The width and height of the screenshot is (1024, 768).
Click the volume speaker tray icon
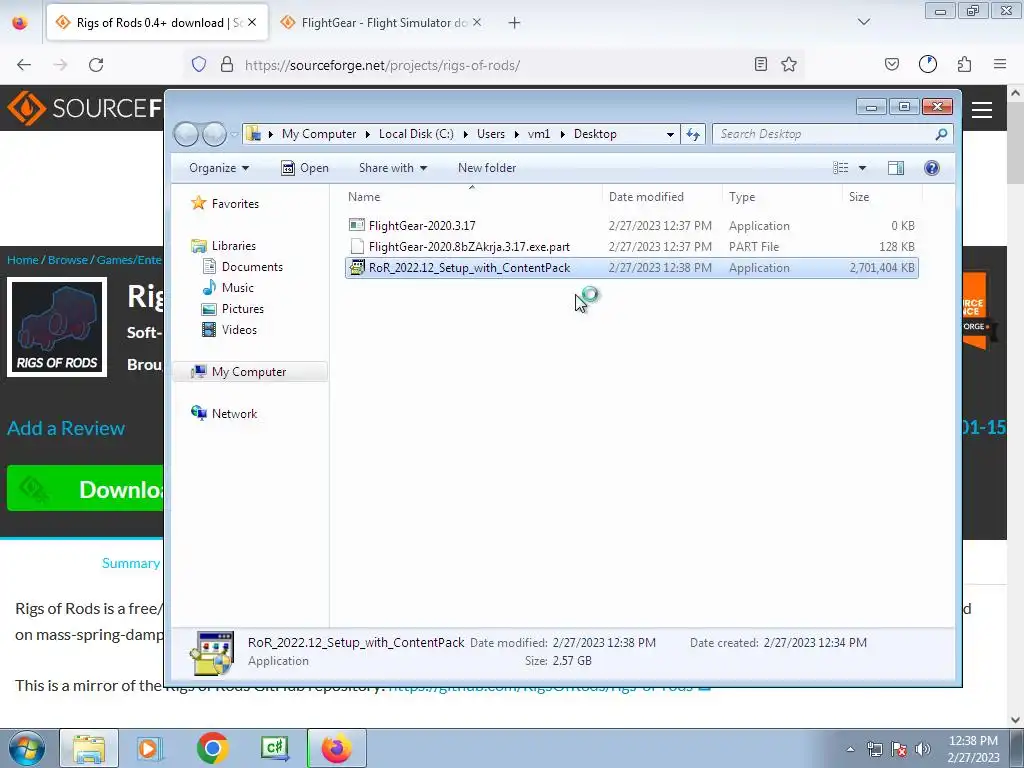pos(923,749)
